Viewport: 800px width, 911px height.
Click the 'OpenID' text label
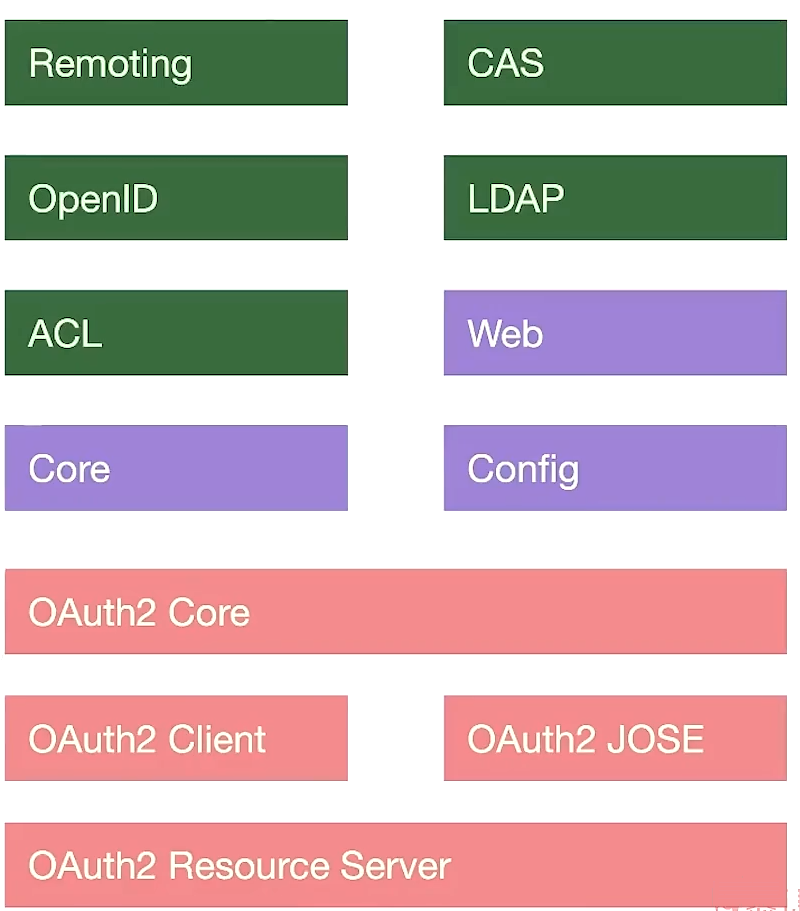(x=93, y=199)
